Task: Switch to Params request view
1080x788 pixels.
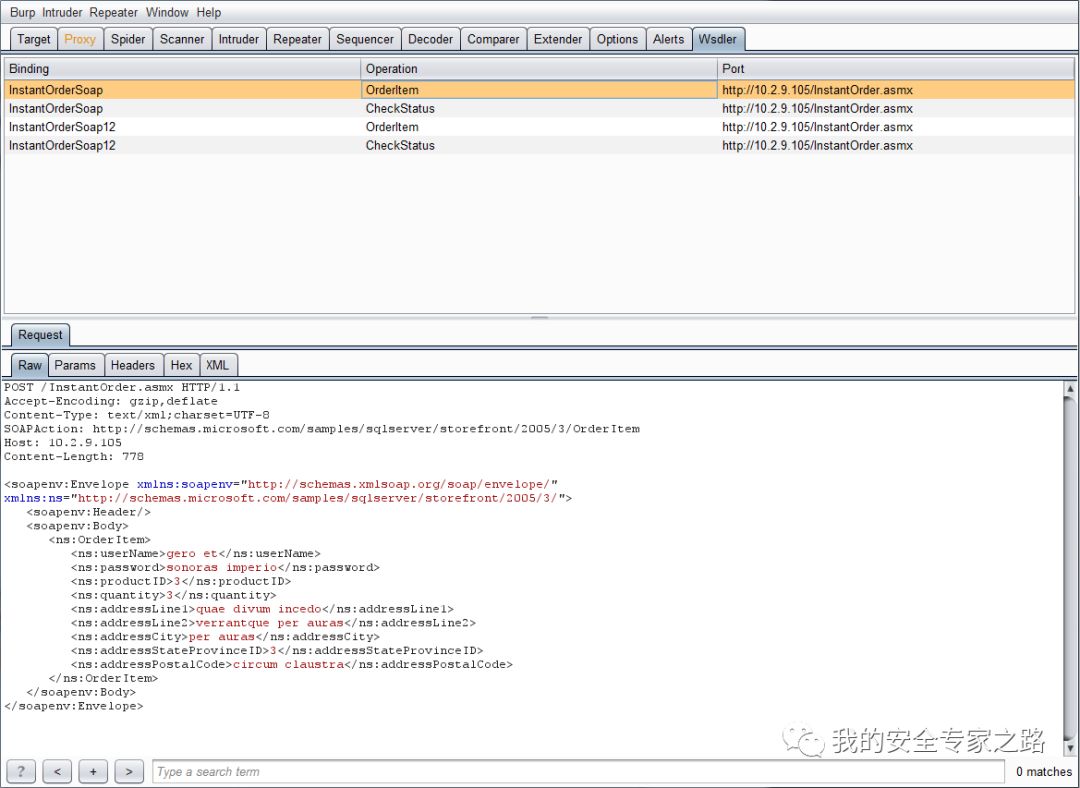Action: (75, 365)
